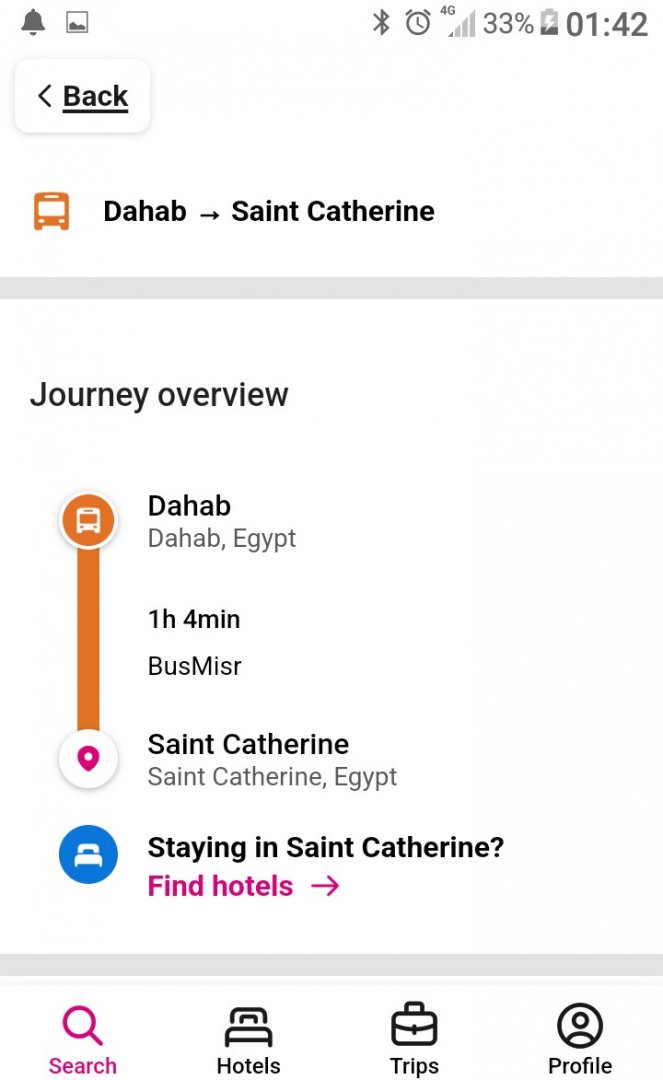Open the Profile tab
Image resolution: width=663 pixels, height=1080 pixels.
point(580,1040)
